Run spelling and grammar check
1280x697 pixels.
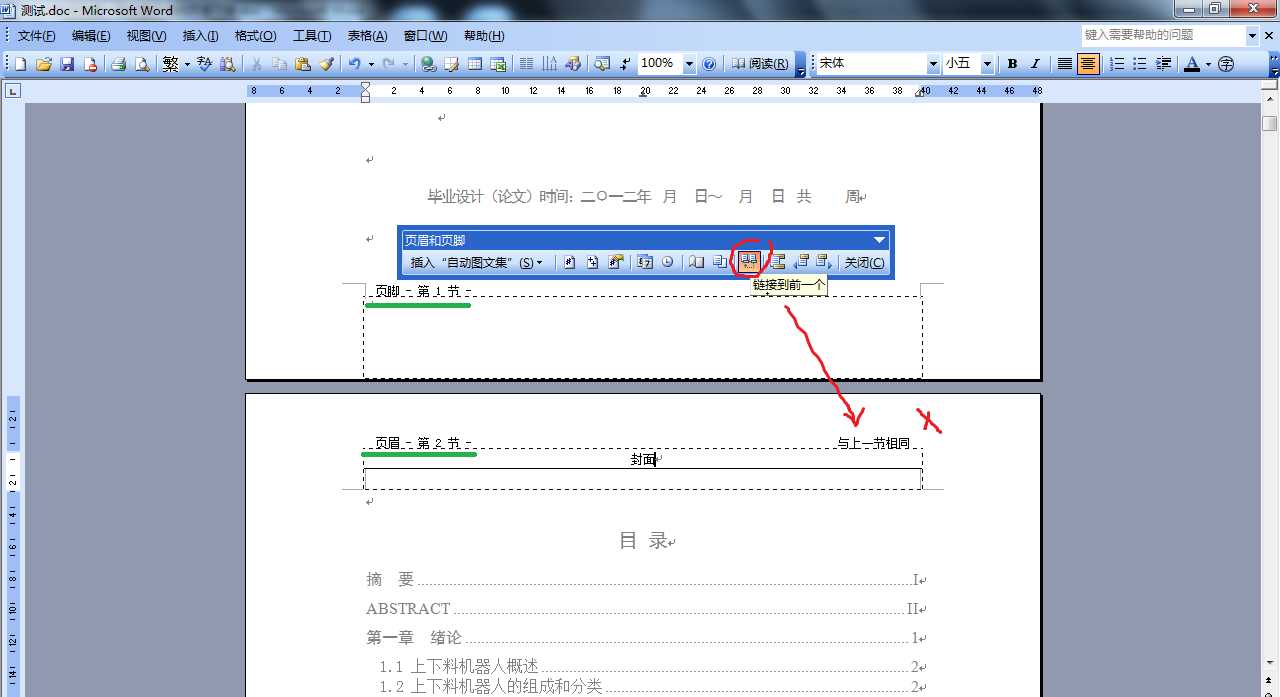[204, 64]
